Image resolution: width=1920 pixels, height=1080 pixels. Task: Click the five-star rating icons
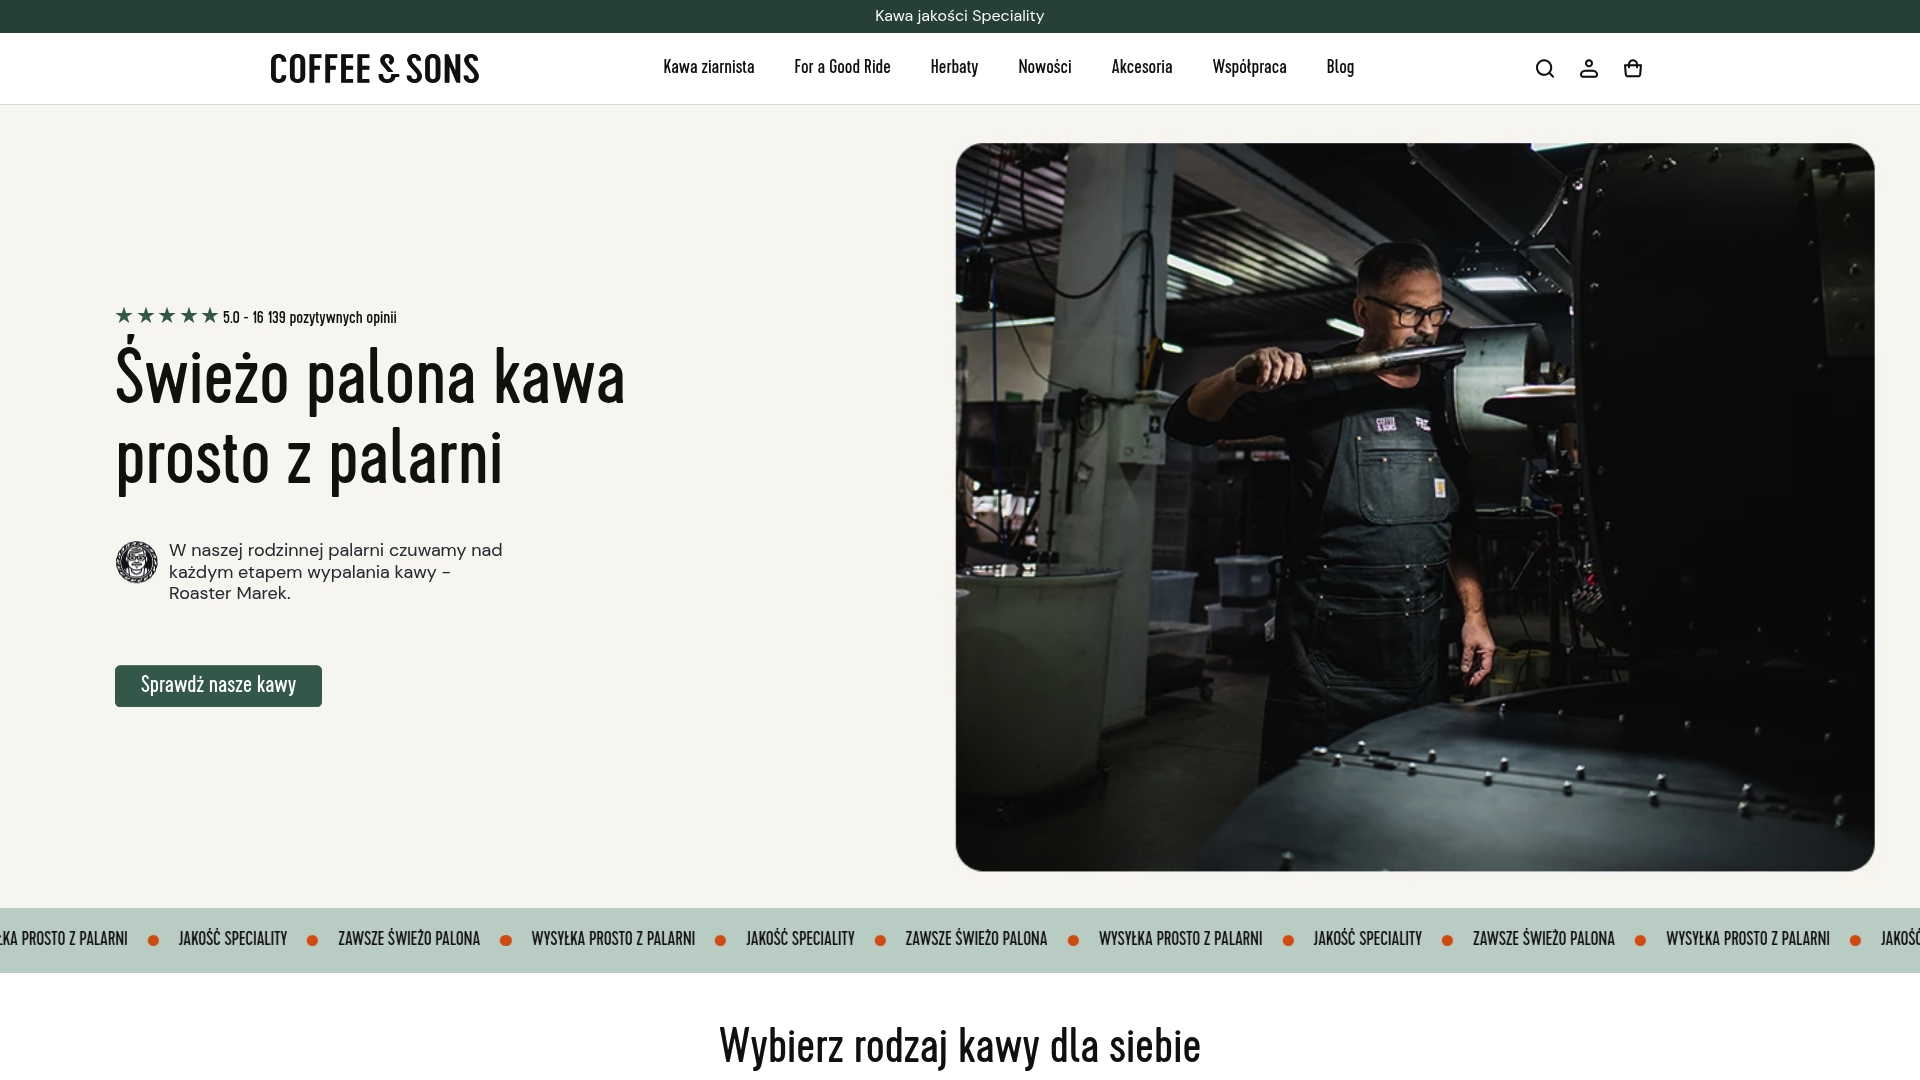pos(167,316)
